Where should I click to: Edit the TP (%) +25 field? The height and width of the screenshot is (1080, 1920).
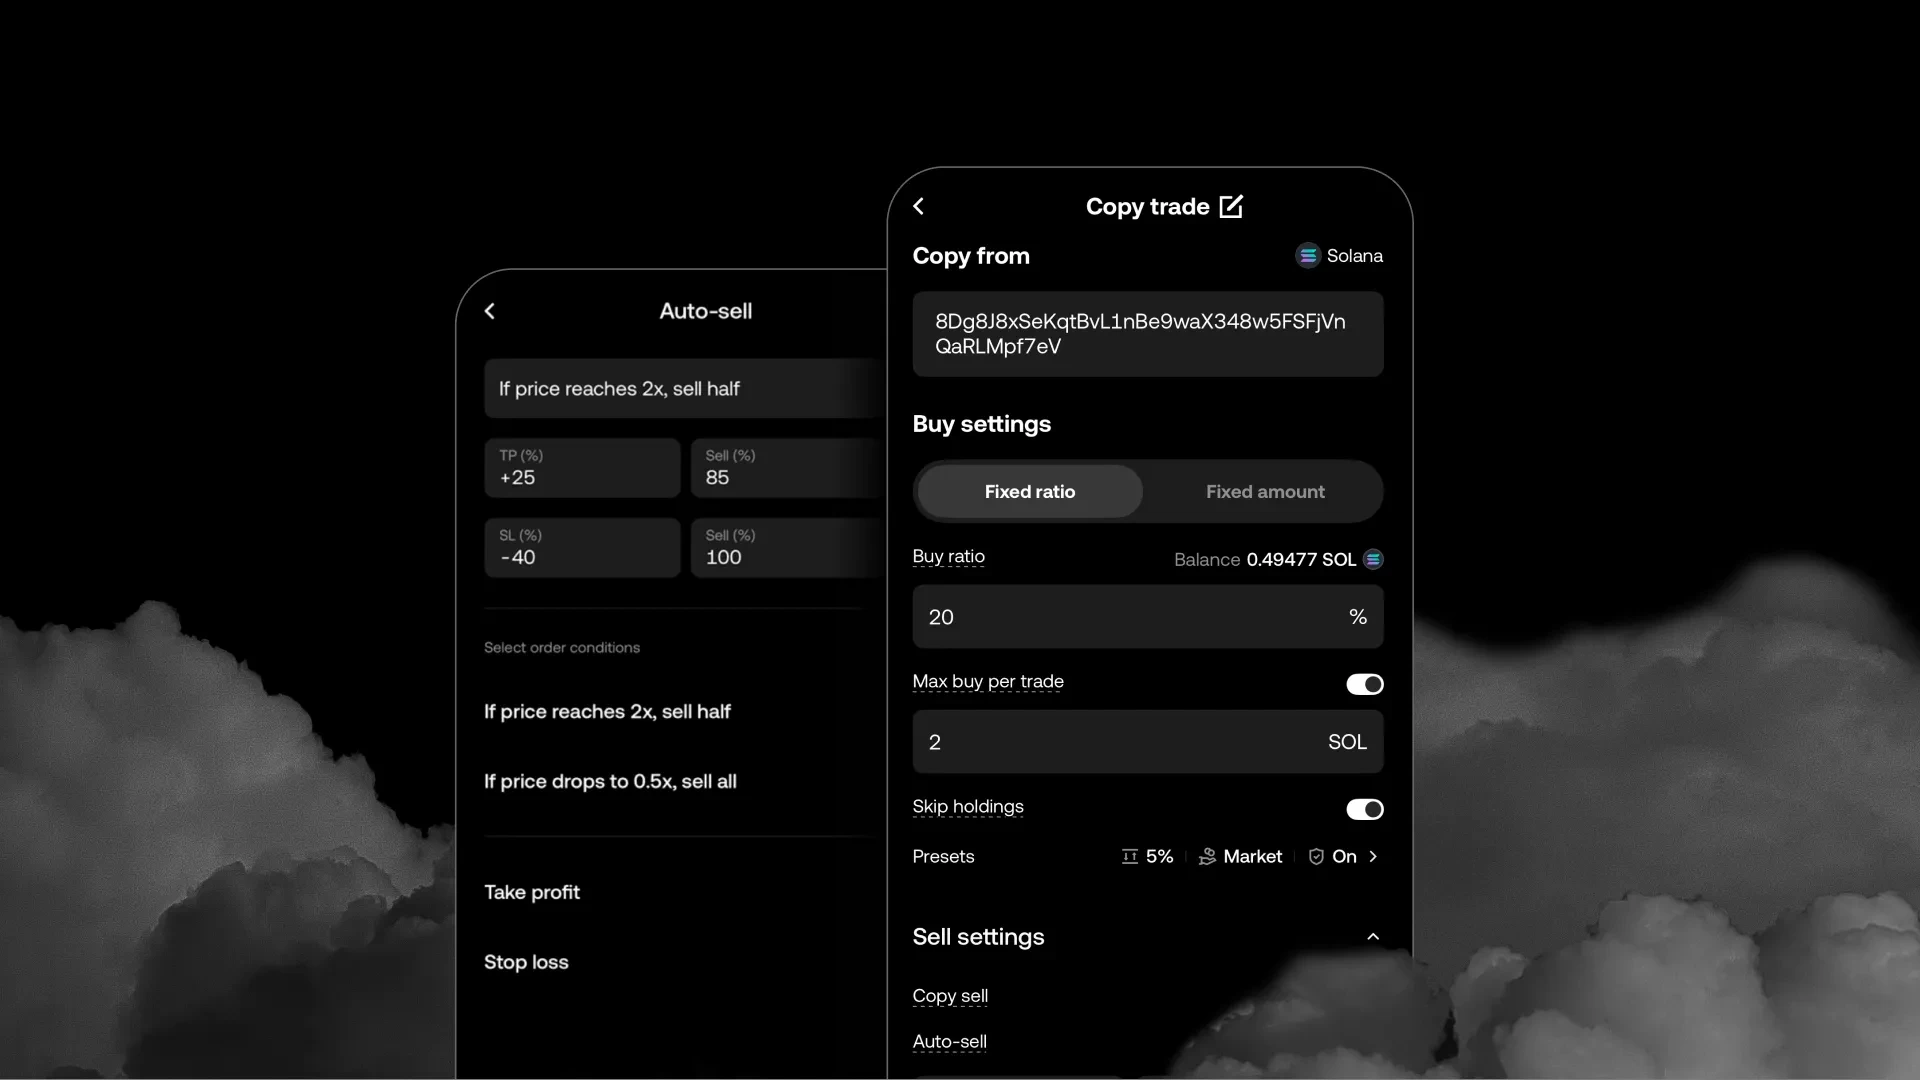tap(582, 468)
